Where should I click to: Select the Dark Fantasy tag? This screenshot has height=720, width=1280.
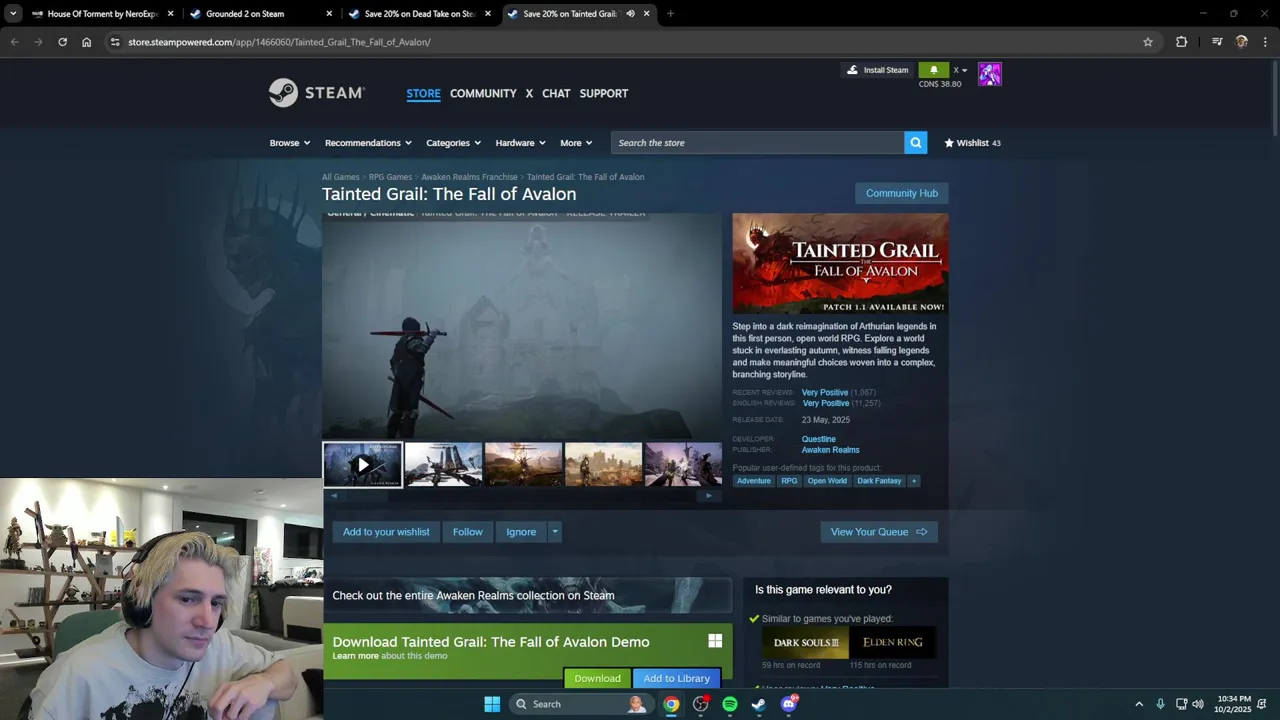[x=879, y=481]
